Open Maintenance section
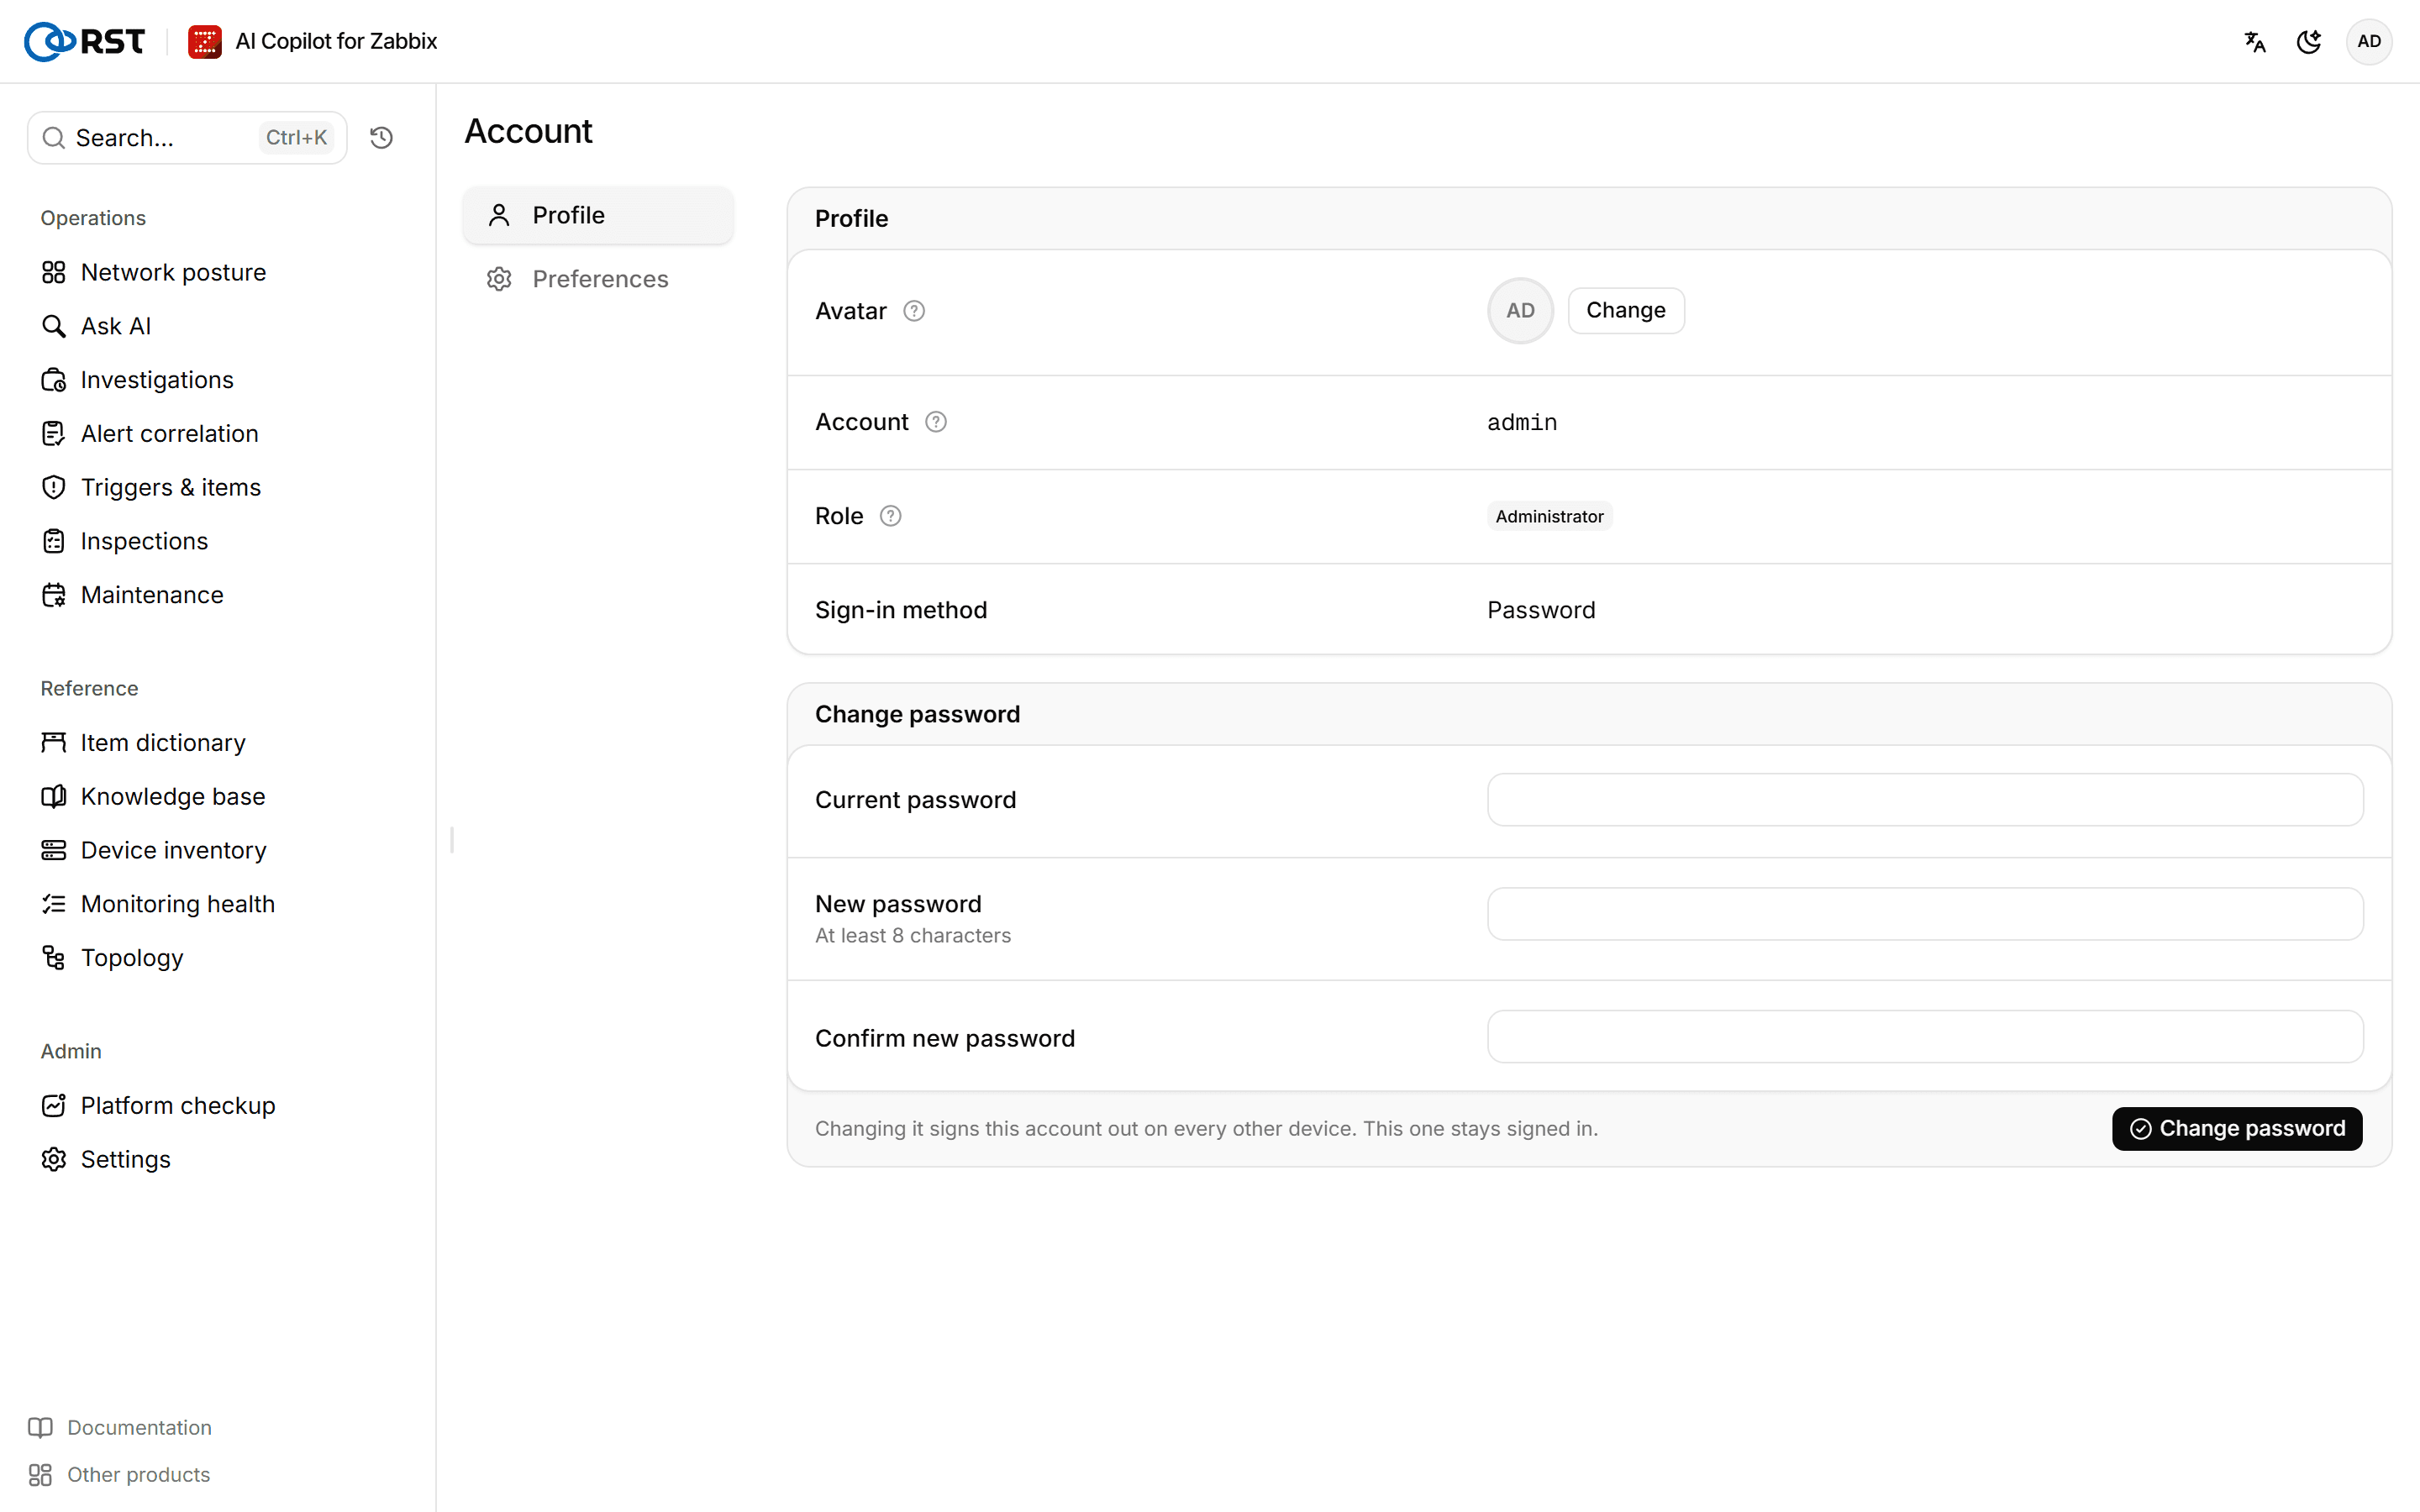This screenshot has height=1512, width=2420. click(x=217, y=595)
